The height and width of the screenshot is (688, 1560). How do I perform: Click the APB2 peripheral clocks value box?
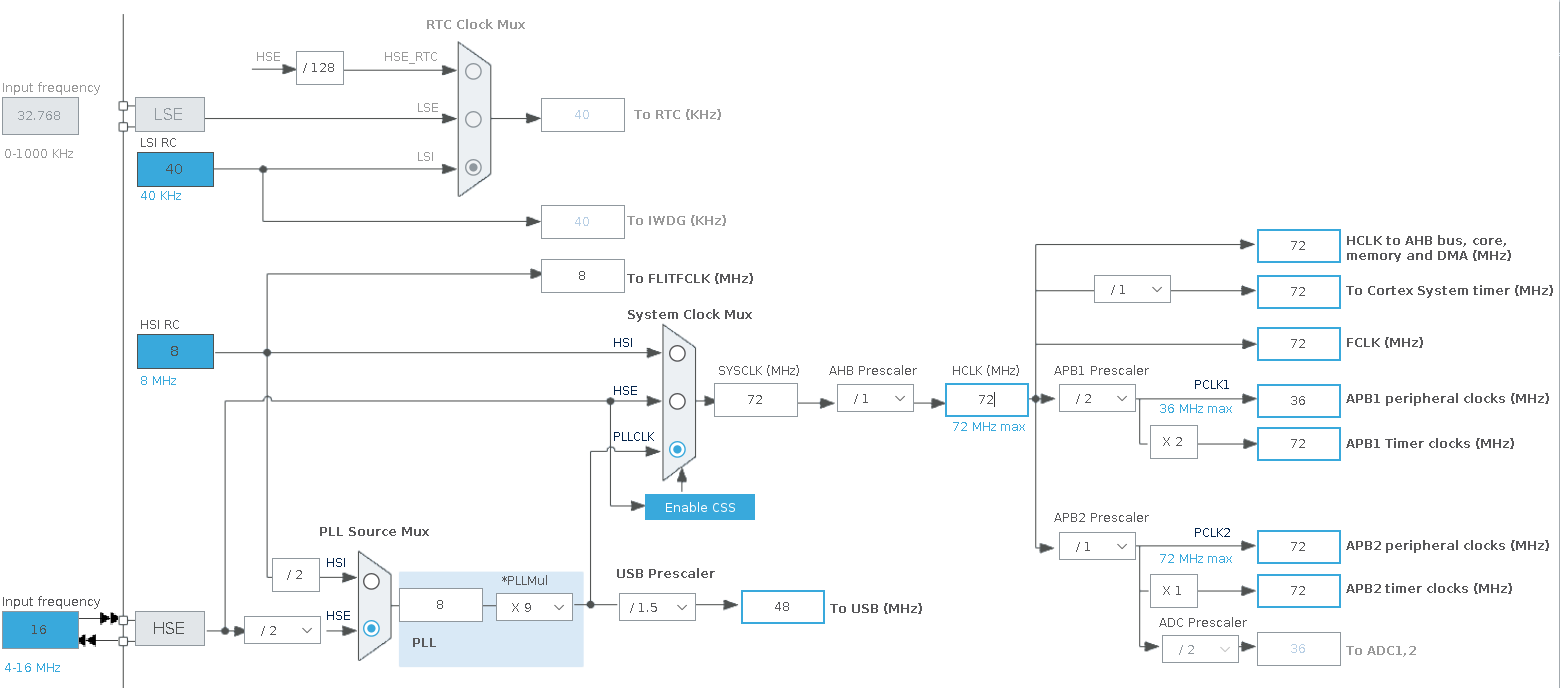tap(1298, 547)
